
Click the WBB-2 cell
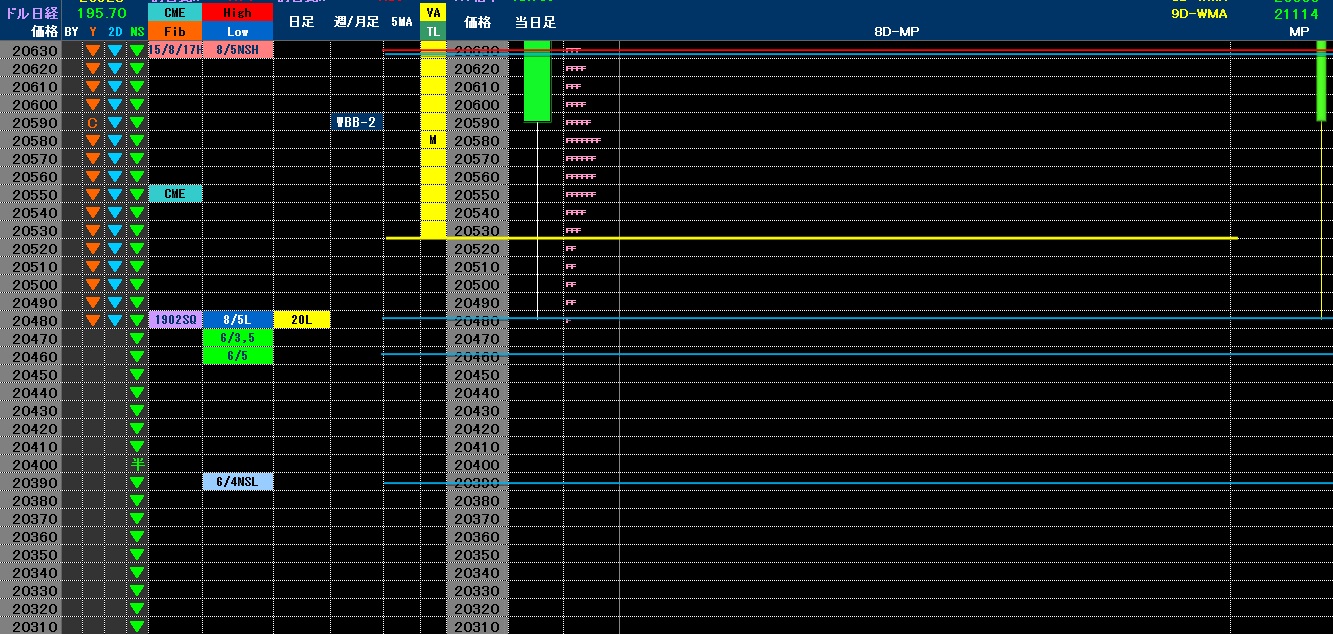pyautogui.click(x=357, y=122)
